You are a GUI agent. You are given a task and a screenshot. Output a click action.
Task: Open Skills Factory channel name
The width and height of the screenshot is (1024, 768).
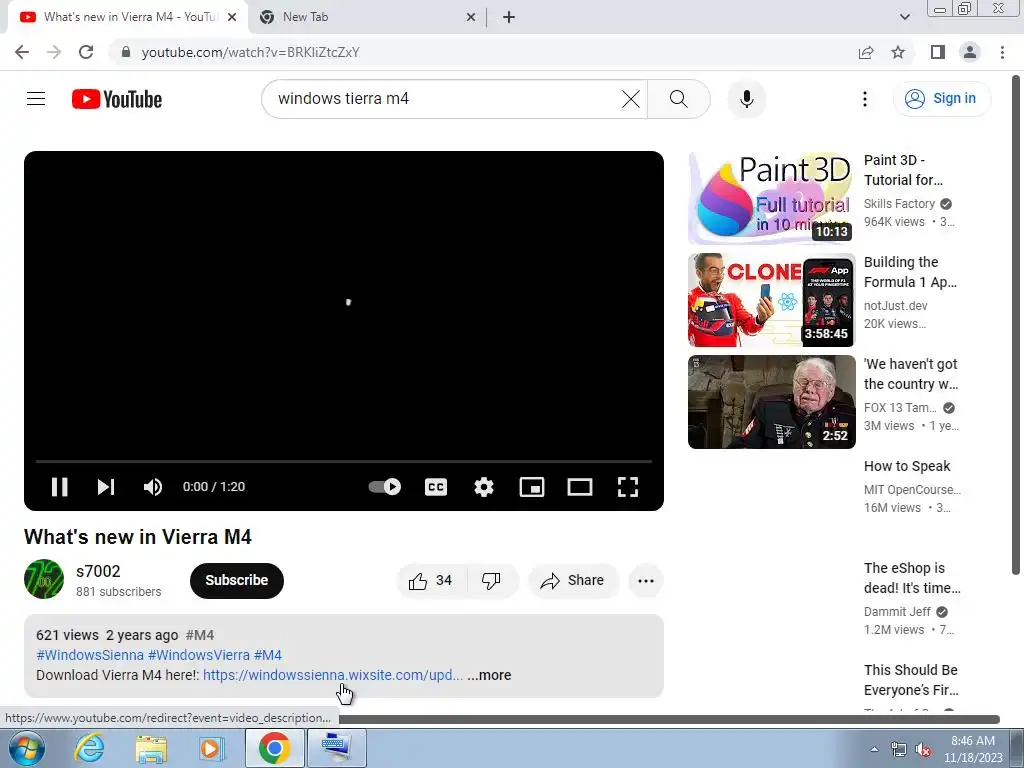click(x=899, y=204)
